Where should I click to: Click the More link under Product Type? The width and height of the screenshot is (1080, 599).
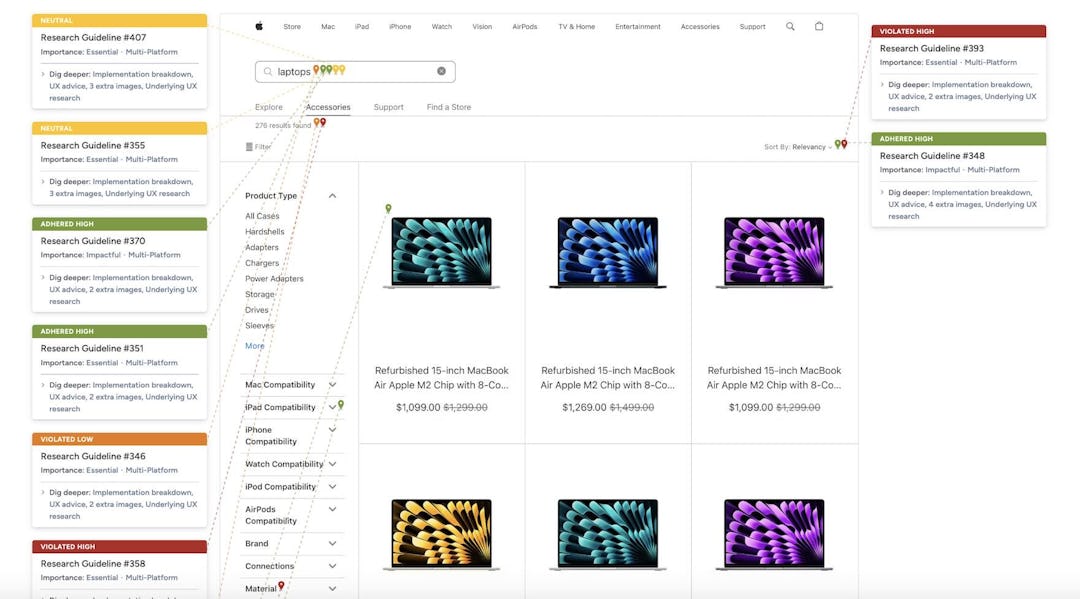point(255,346)
